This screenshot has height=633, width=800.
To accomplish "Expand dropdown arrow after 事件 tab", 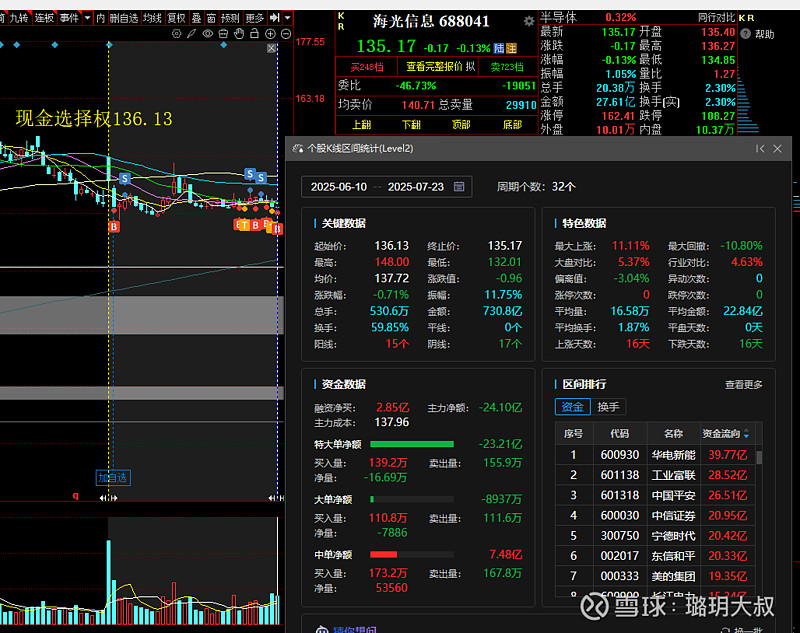I will tap(87, 18).
